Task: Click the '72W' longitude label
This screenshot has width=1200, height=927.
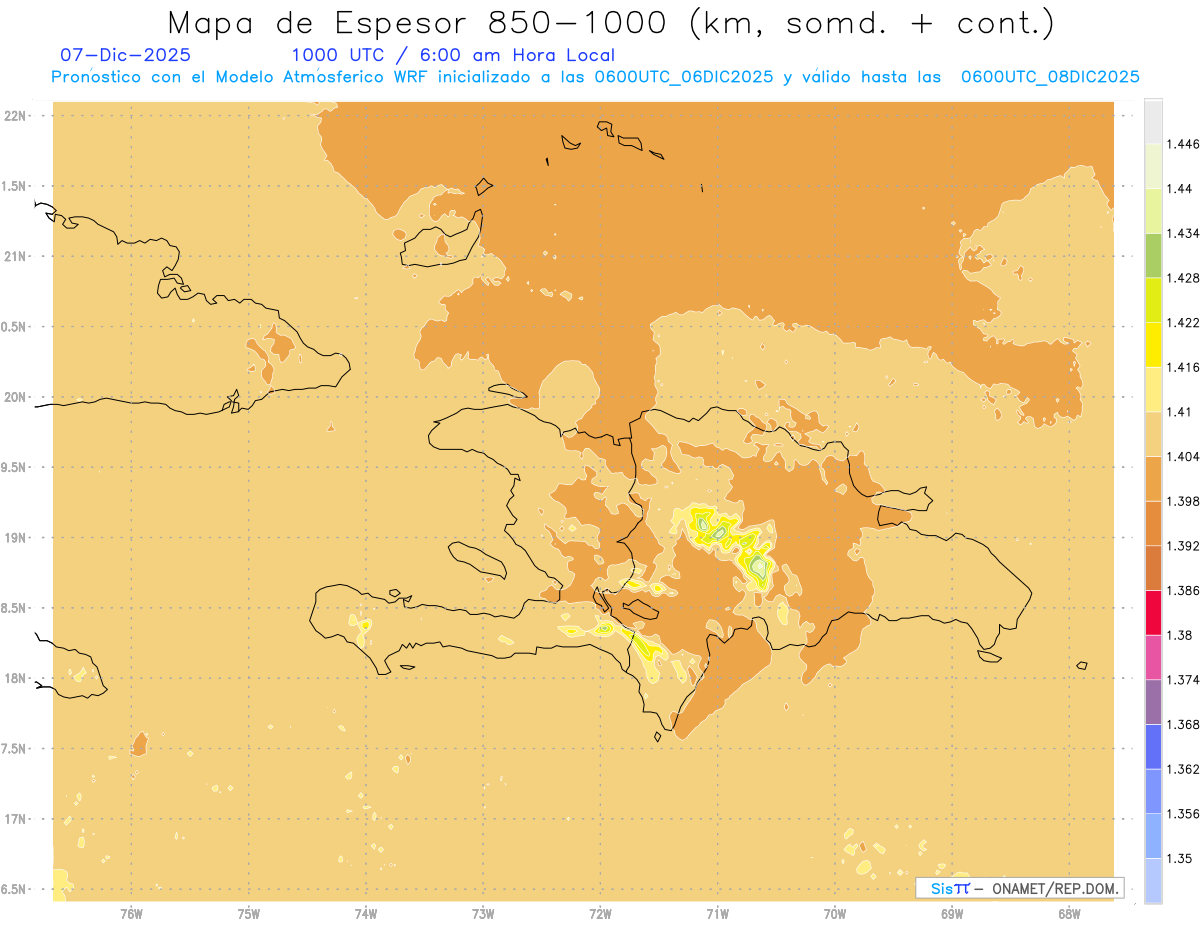Action: coord(601,914)
